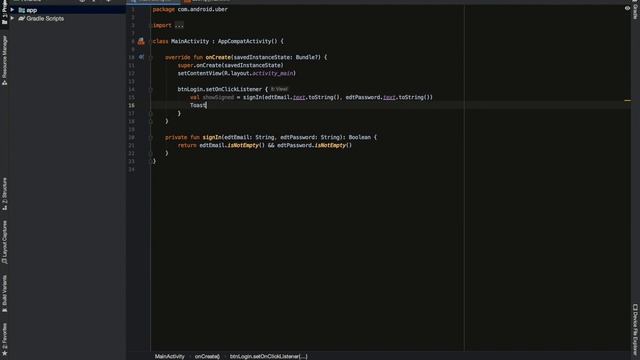Click the text property after edtEmail
640x360 pixels.
tap(299, 97)
